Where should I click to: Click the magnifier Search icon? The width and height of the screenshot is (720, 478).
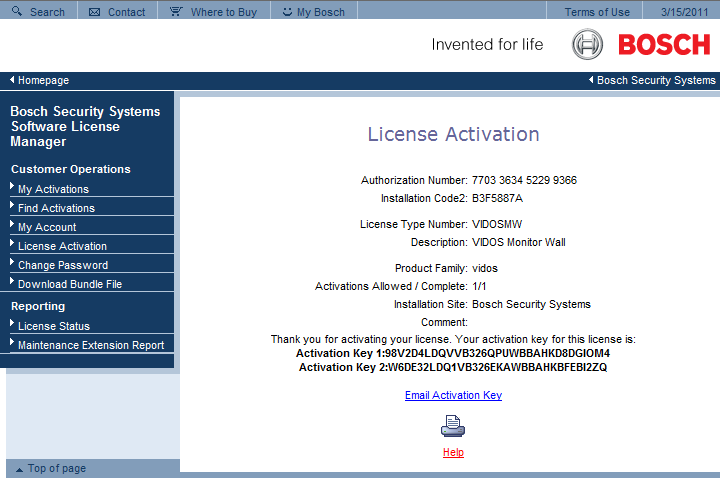click(17, 11)
